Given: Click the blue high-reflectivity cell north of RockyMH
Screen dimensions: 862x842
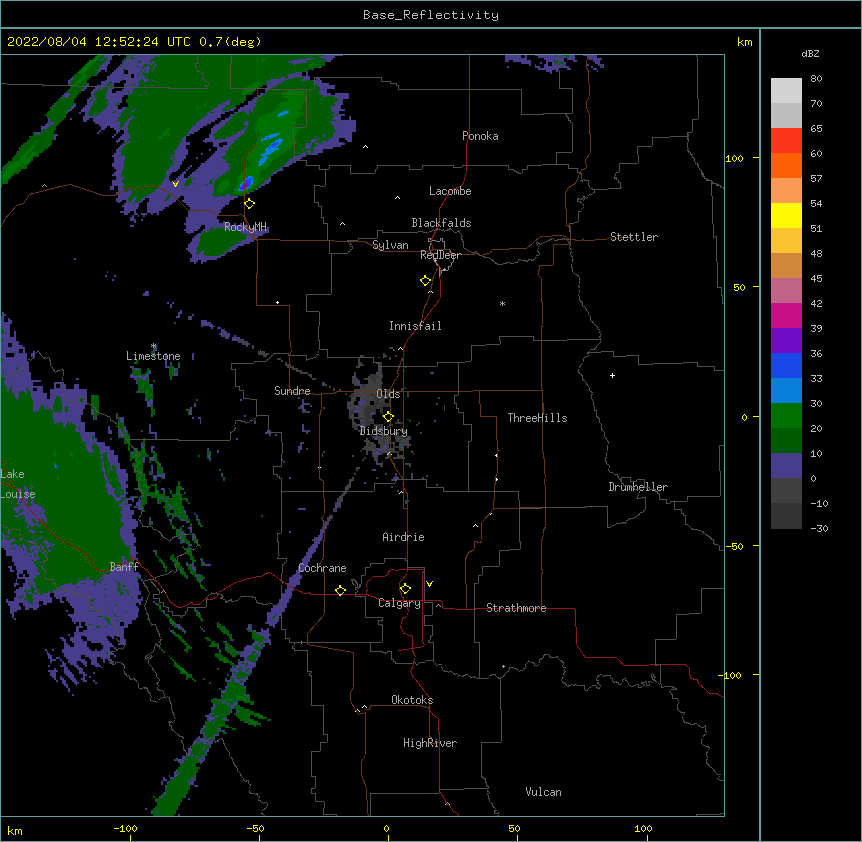Looking at the screenshot, I should pos(246,183).
